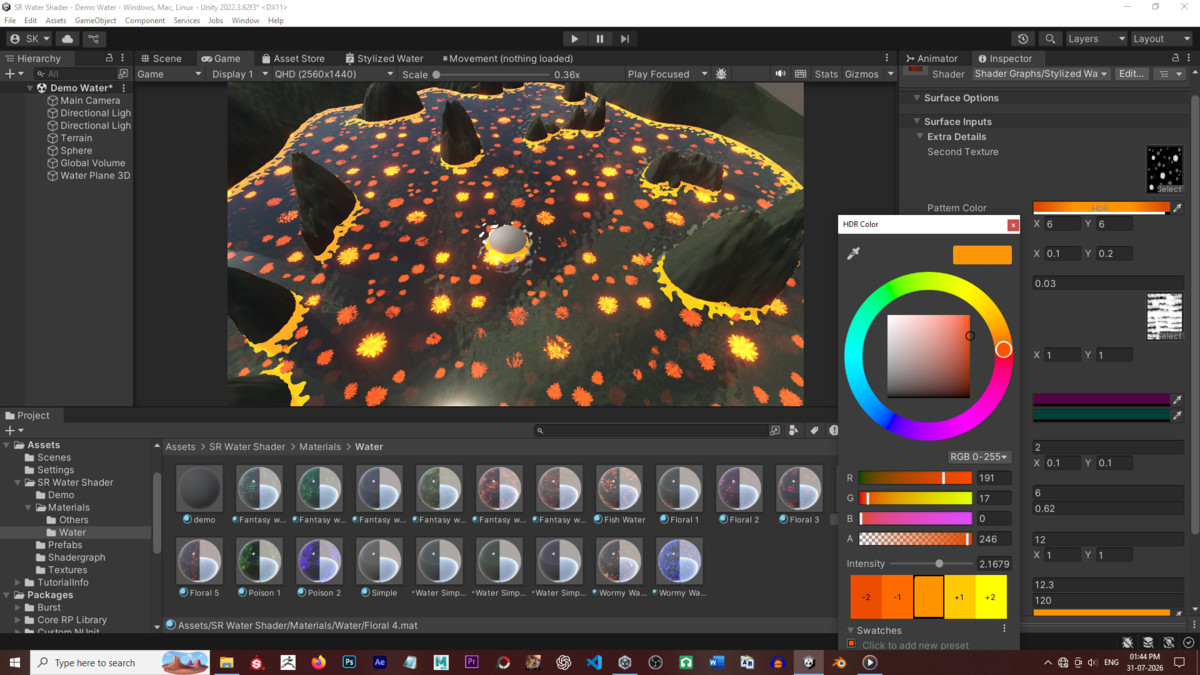The image size is (1200, 675).
Task: Switch to Stylized Water tab
Action: (384, 58)
